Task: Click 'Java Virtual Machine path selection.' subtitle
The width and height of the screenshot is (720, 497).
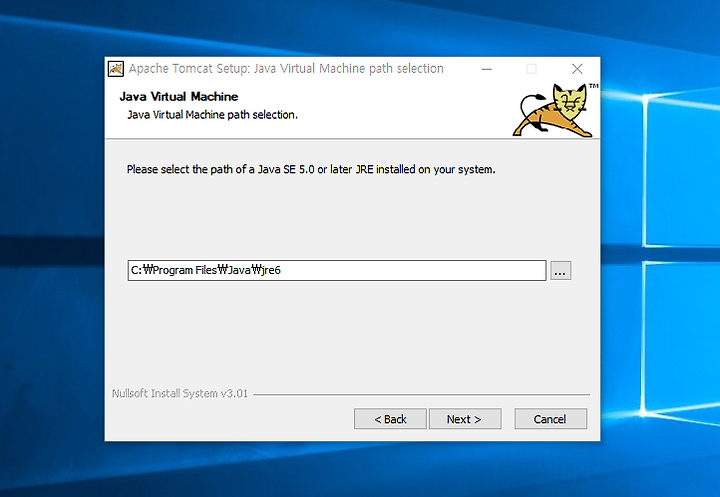Action: [212, 115]
